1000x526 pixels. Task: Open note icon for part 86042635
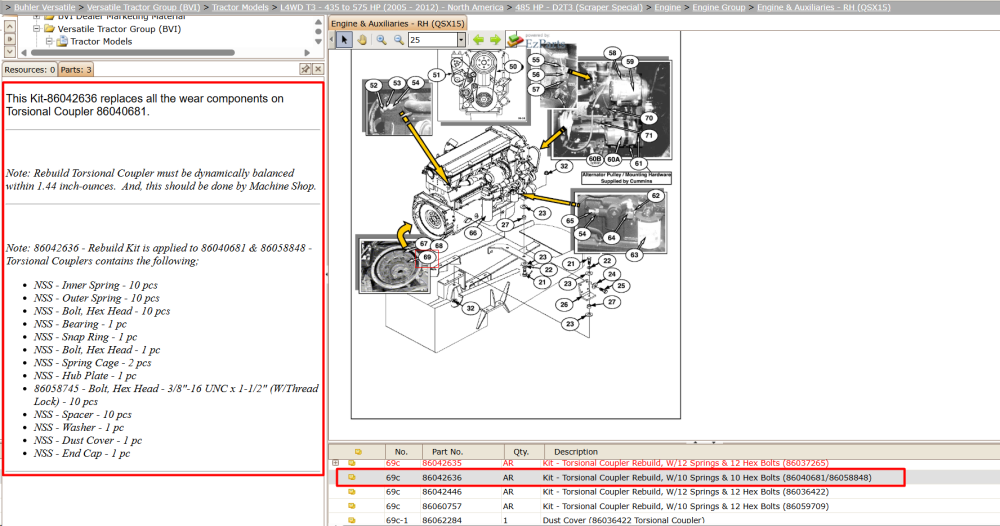tap(351, 463)
